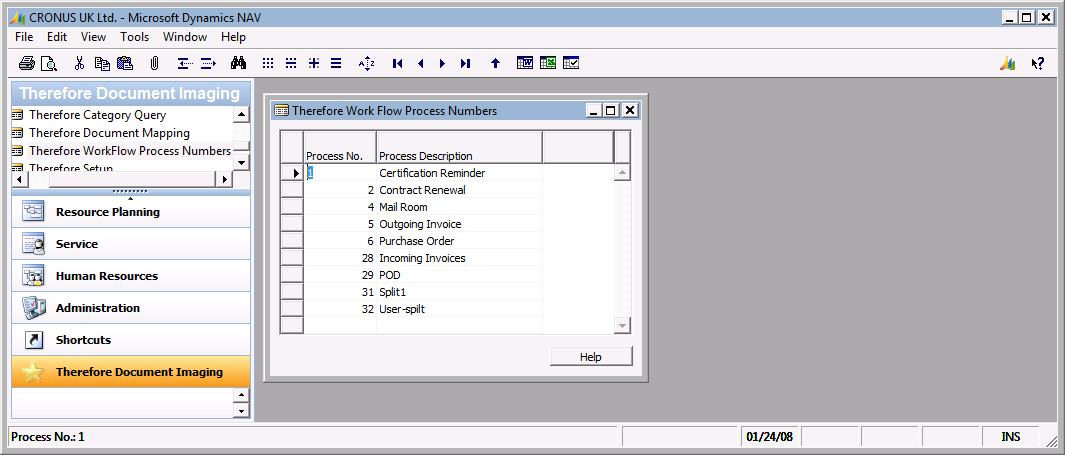This screenshot has height=455, width=1065.
Task: Open the Service navigation section
Action: point(131,244)
